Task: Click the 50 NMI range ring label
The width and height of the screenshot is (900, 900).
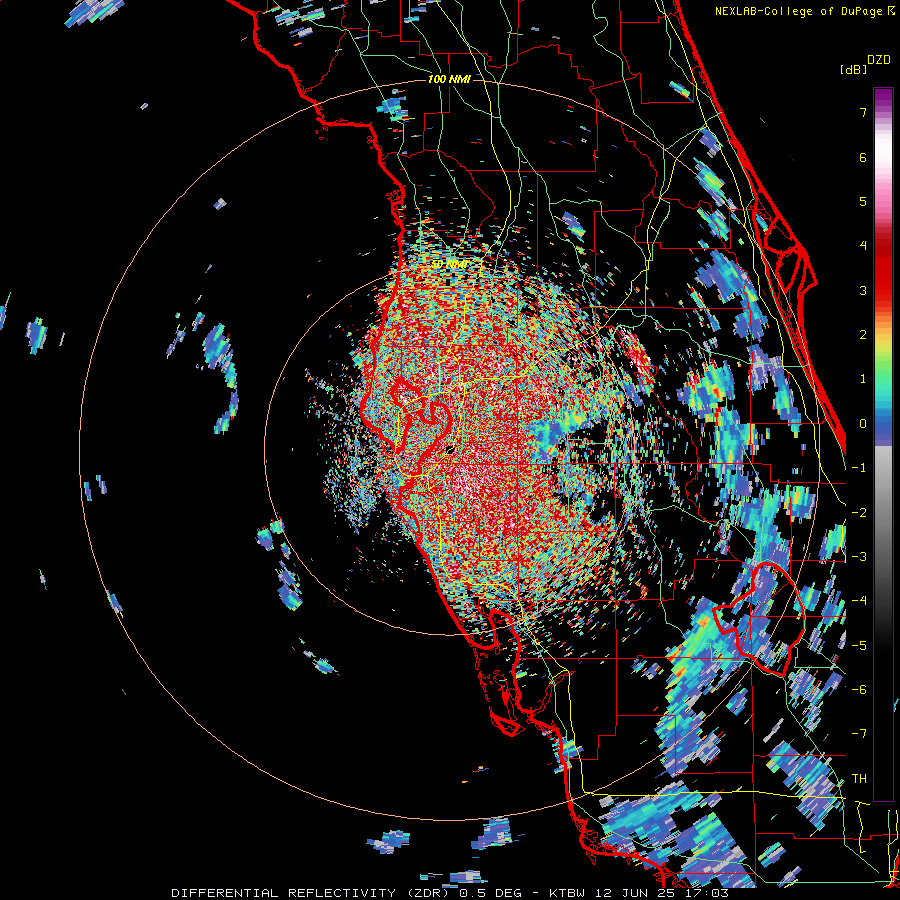Action: tap(449, 264)
